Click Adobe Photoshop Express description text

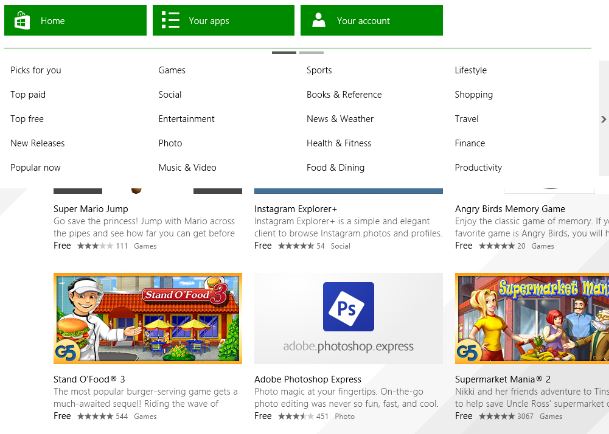(x=346, y=397)
